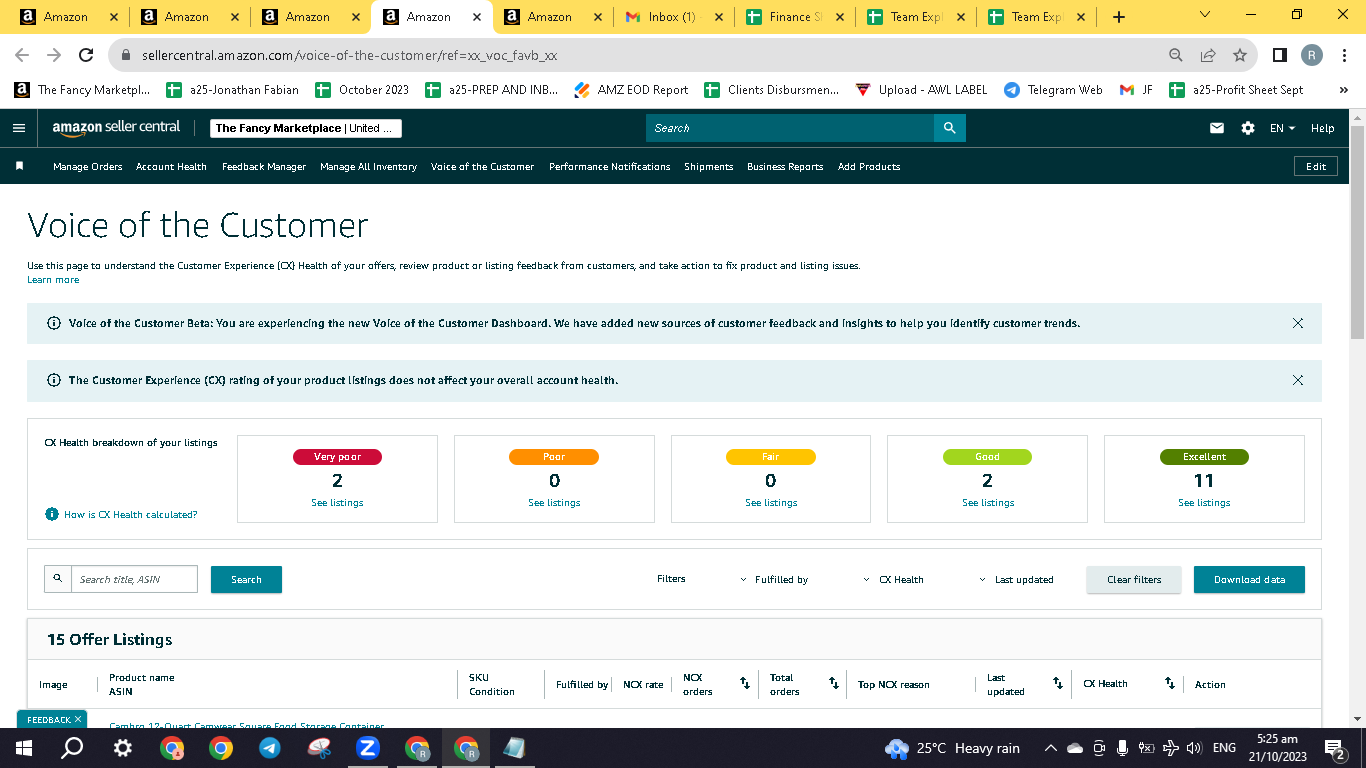1366x768 pixels.
Task: Click the Amazon Seller Central logo
Action: click(x=117, y=128)
